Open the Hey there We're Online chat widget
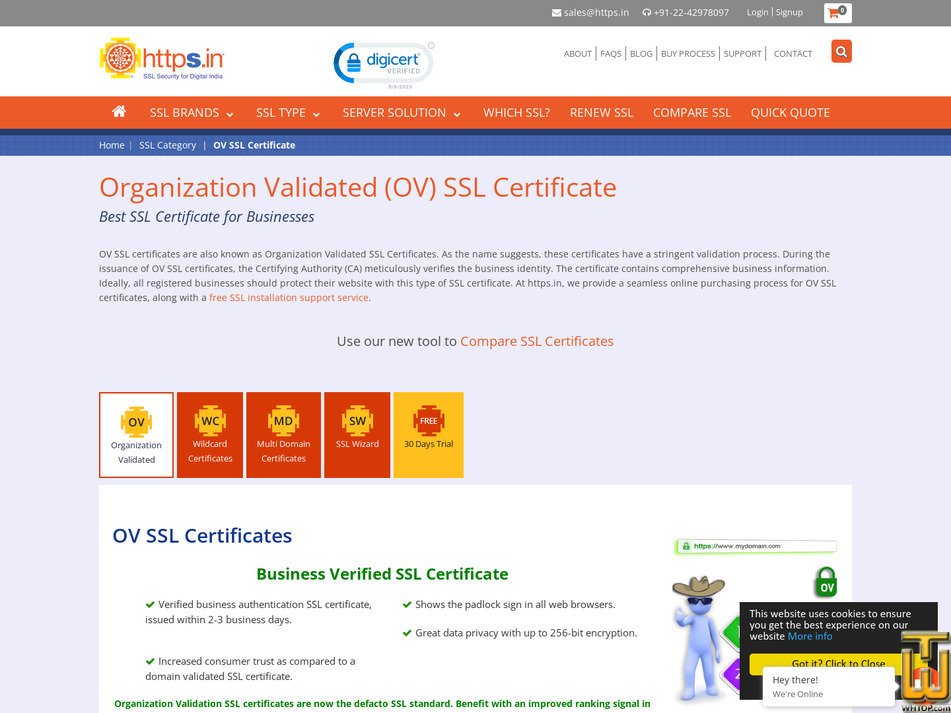951x713 pixels. (827, 686)
